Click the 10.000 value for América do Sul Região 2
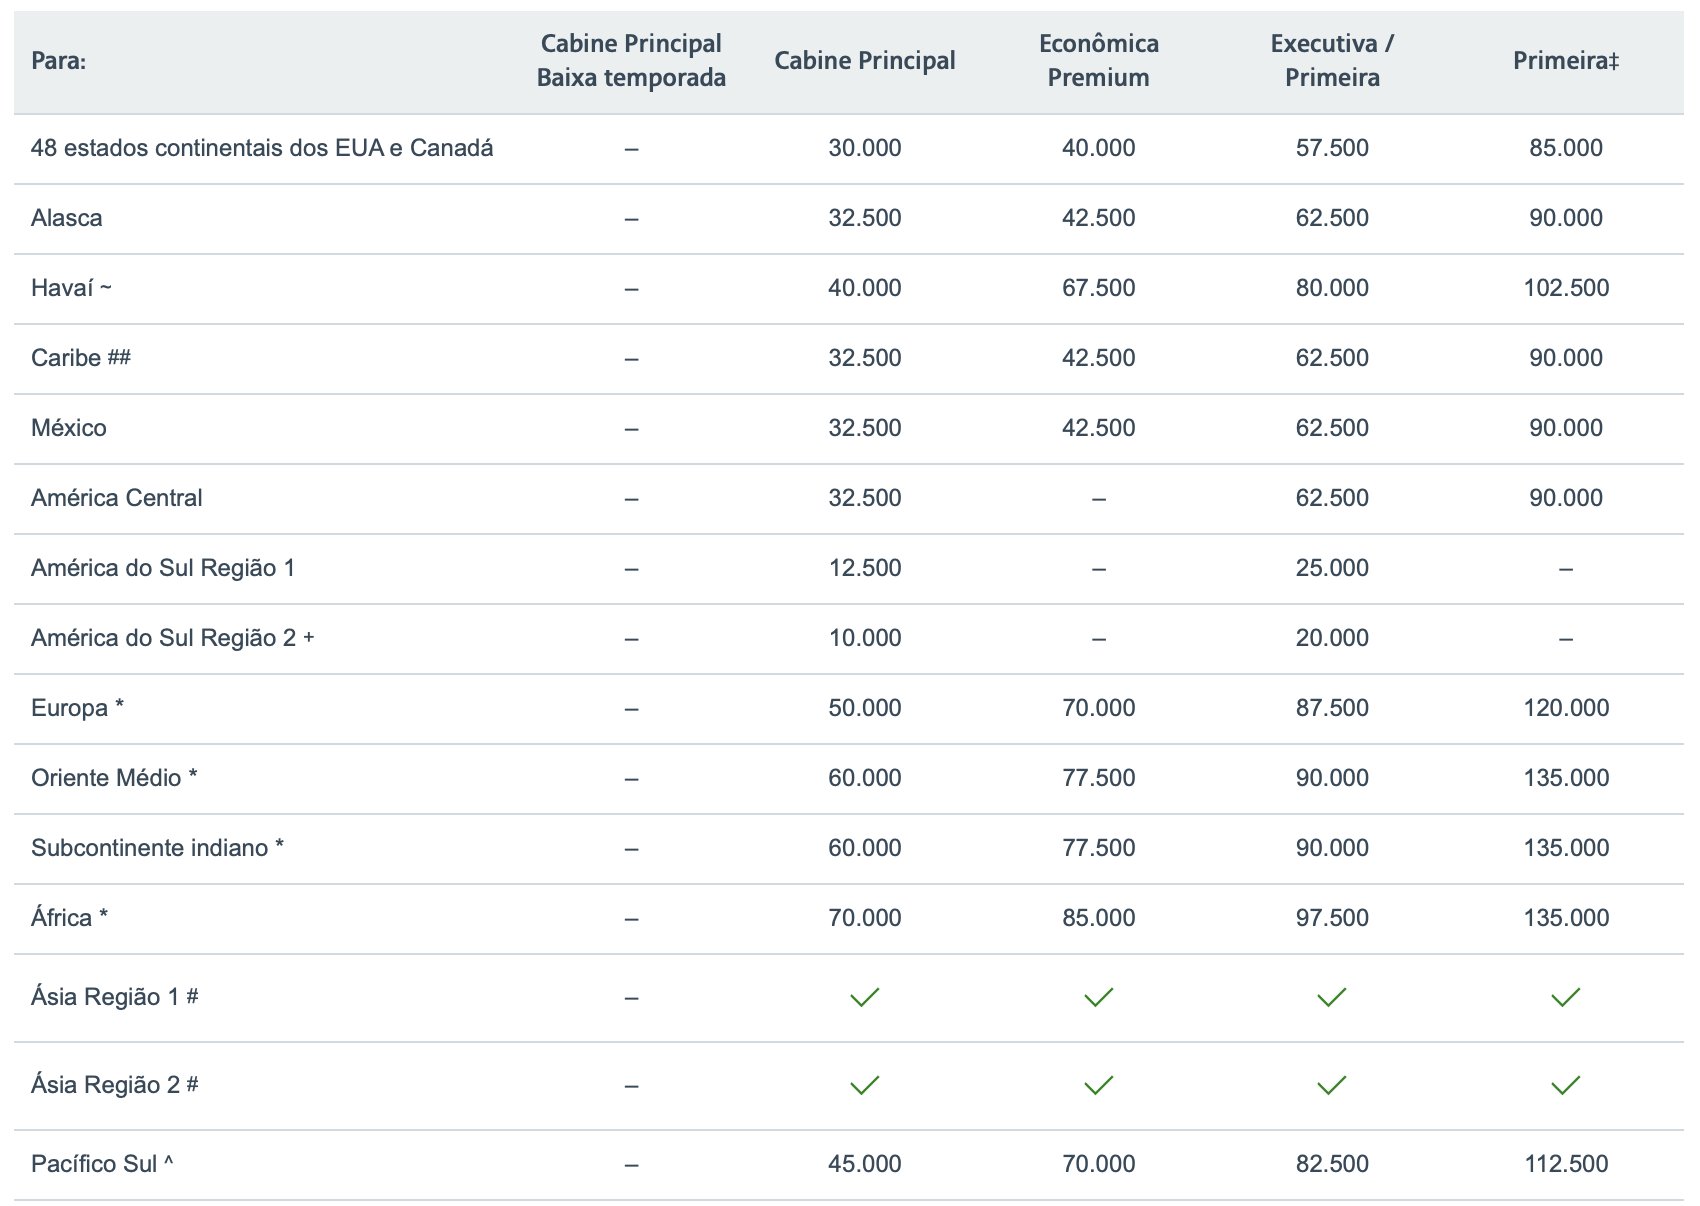The height and width of the screenshot is (1206, 1700). pos(864,638)
